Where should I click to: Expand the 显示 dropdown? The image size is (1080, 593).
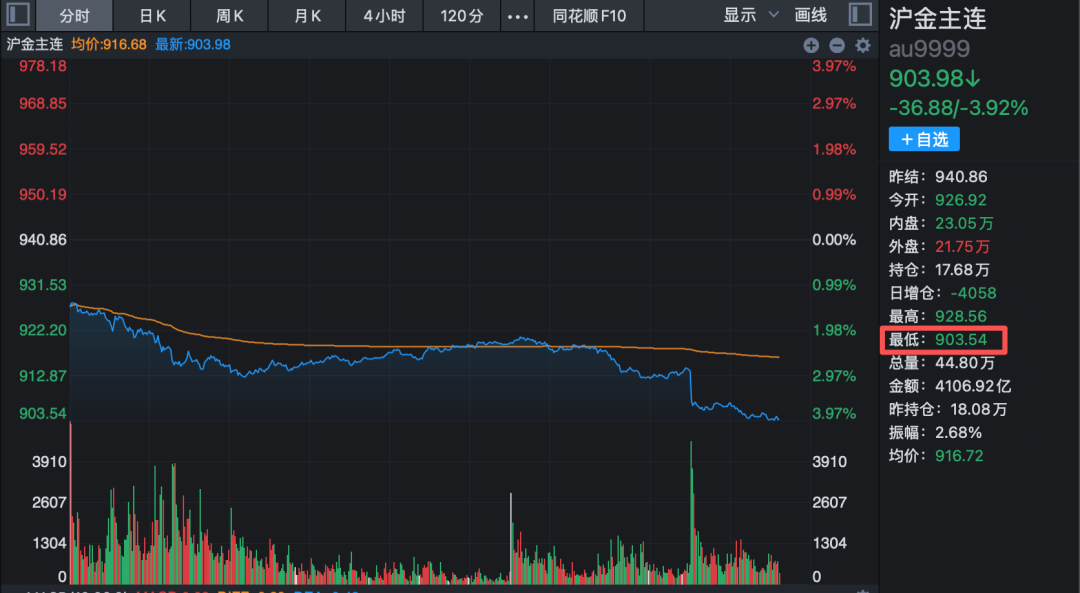pyautogui.click(x=750, y=15)
